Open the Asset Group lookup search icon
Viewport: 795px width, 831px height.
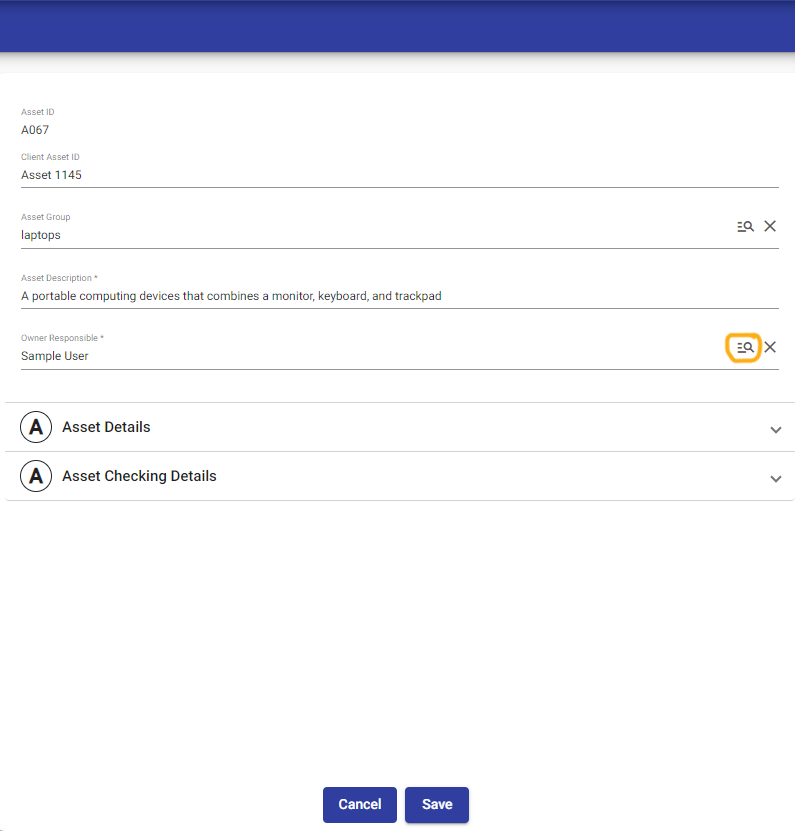coord(745,227)
